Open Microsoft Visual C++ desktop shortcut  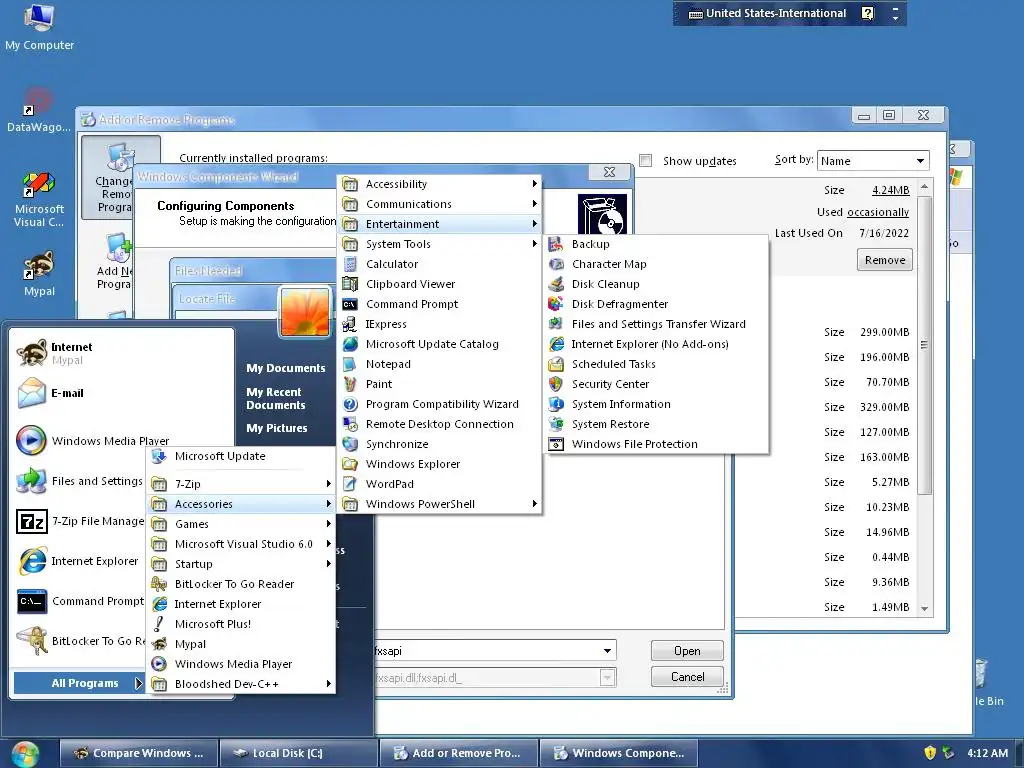(39, 200)
